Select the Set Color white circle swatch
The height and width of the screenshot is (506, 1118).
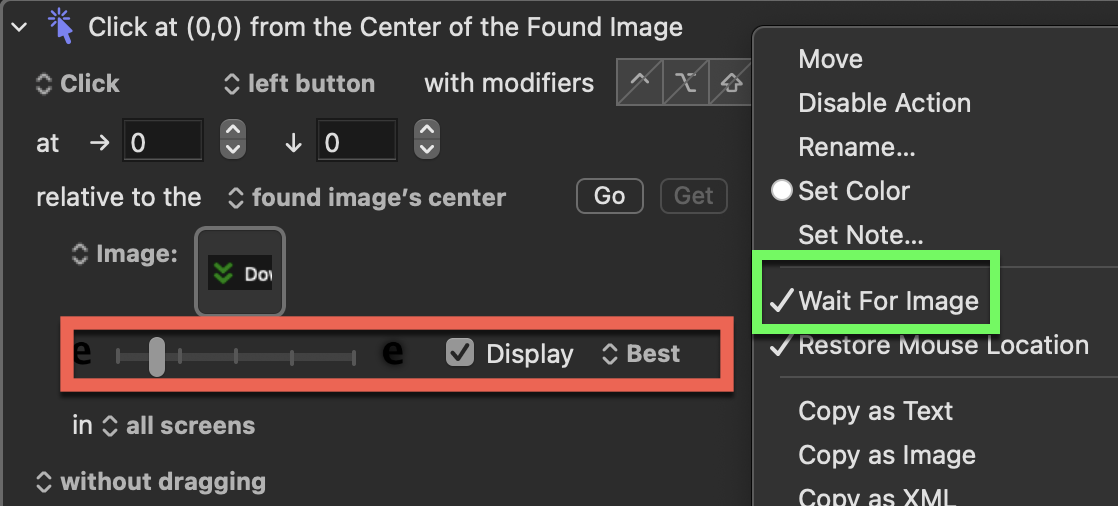point(781,190)
